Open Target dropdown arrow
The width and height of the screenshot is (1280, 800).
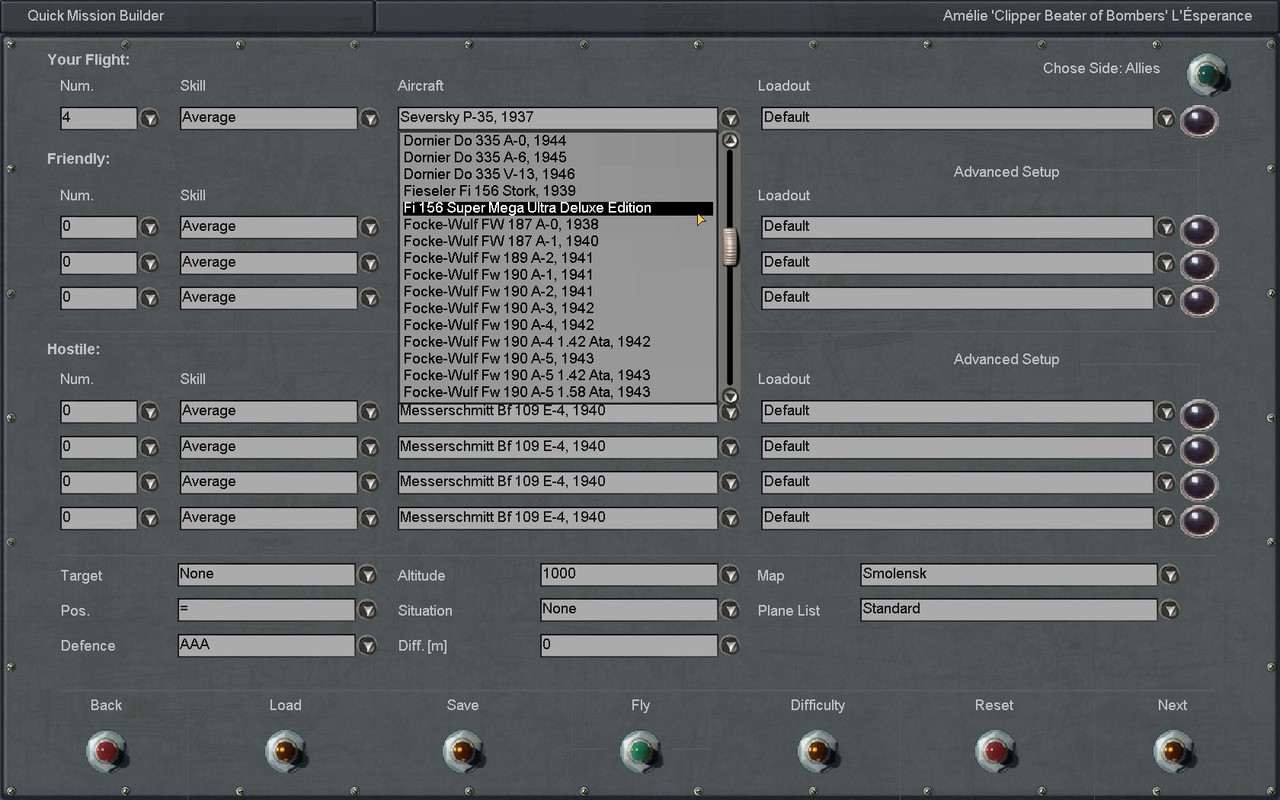[x=367, y=575]
